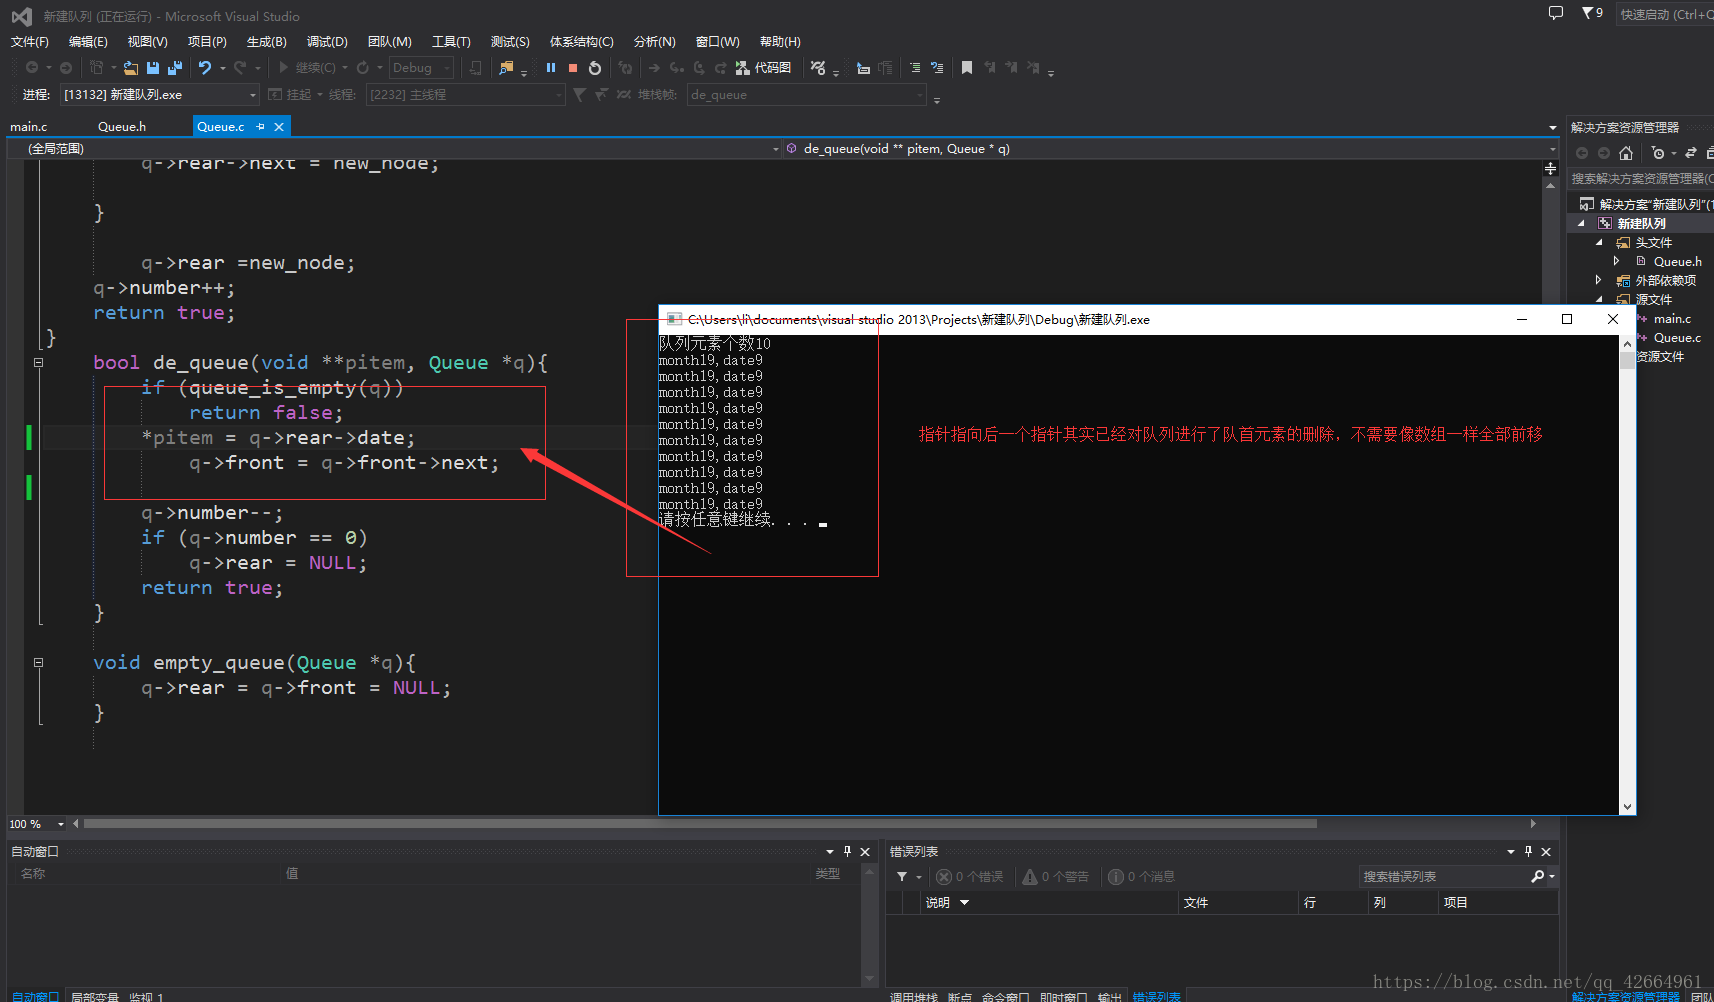Viewport: 1714px width, 1002px height.
Task: Expand the Queue.h node in Solution Explorer
Action: (1616, 262)
